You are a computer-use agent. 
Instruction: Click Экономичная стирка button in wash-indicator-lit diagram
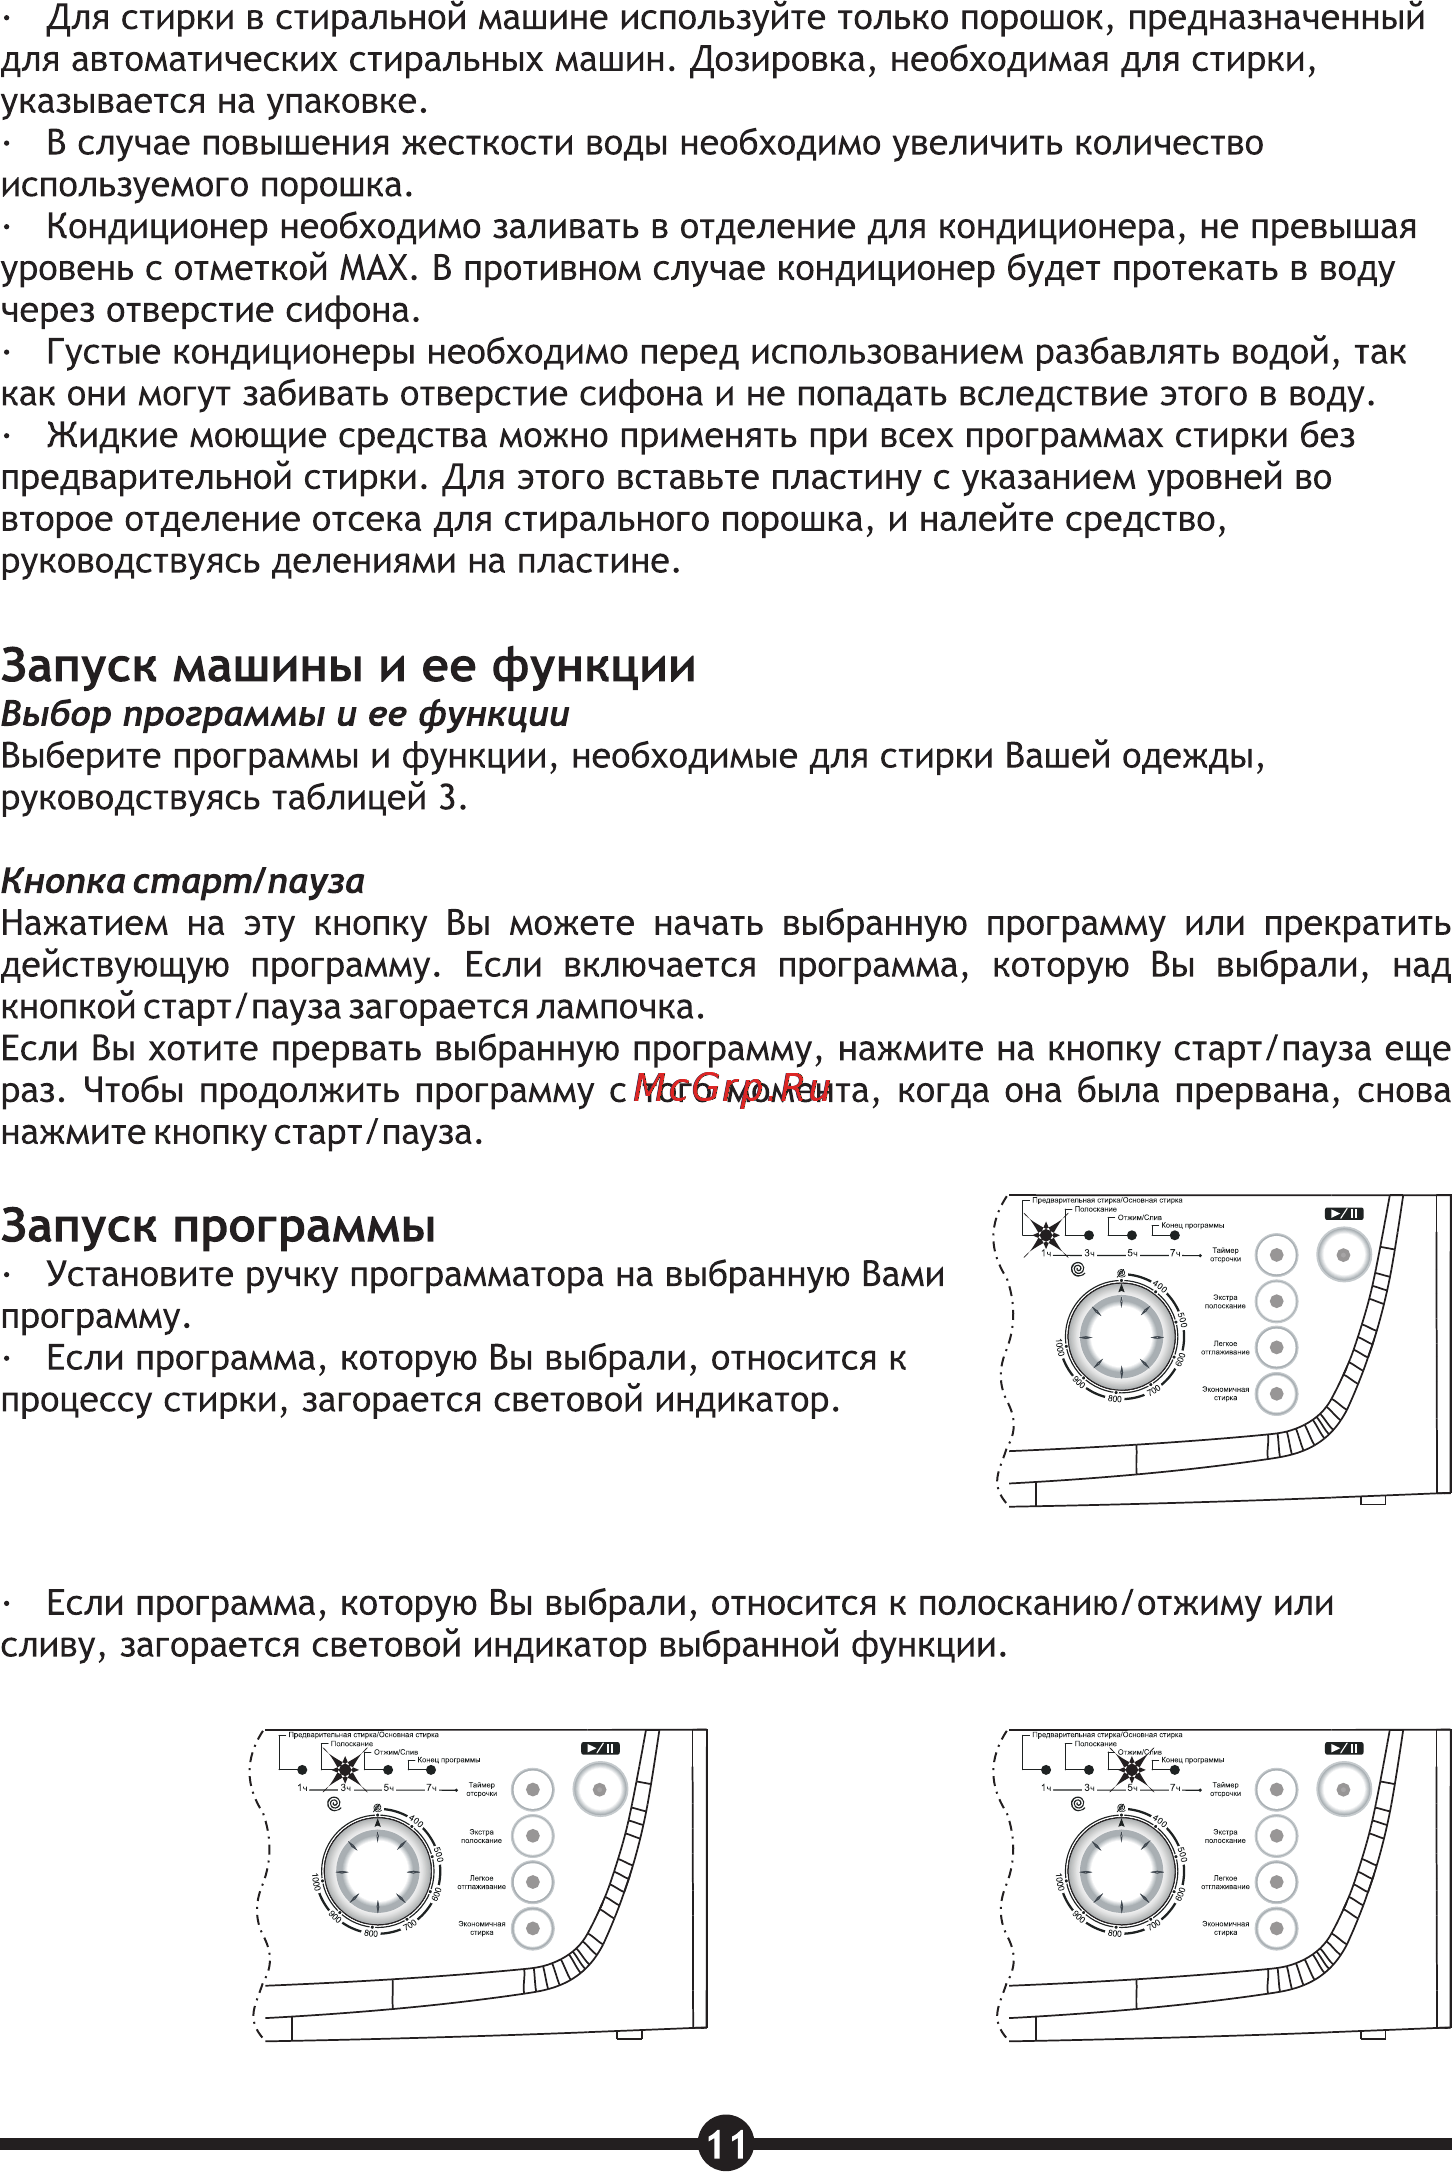[x=1276, y=1393]
